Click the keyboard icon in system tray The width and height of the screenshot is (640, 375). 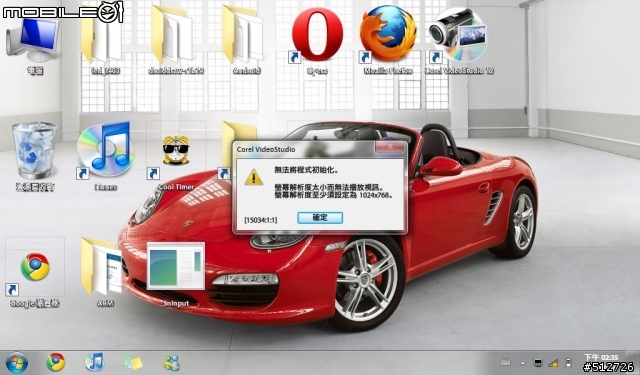point(506,363)
